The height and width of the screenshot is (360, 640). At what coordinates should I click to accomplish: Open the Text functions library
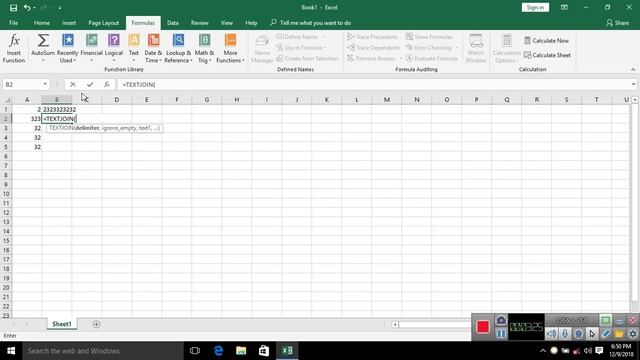(134, 48)
